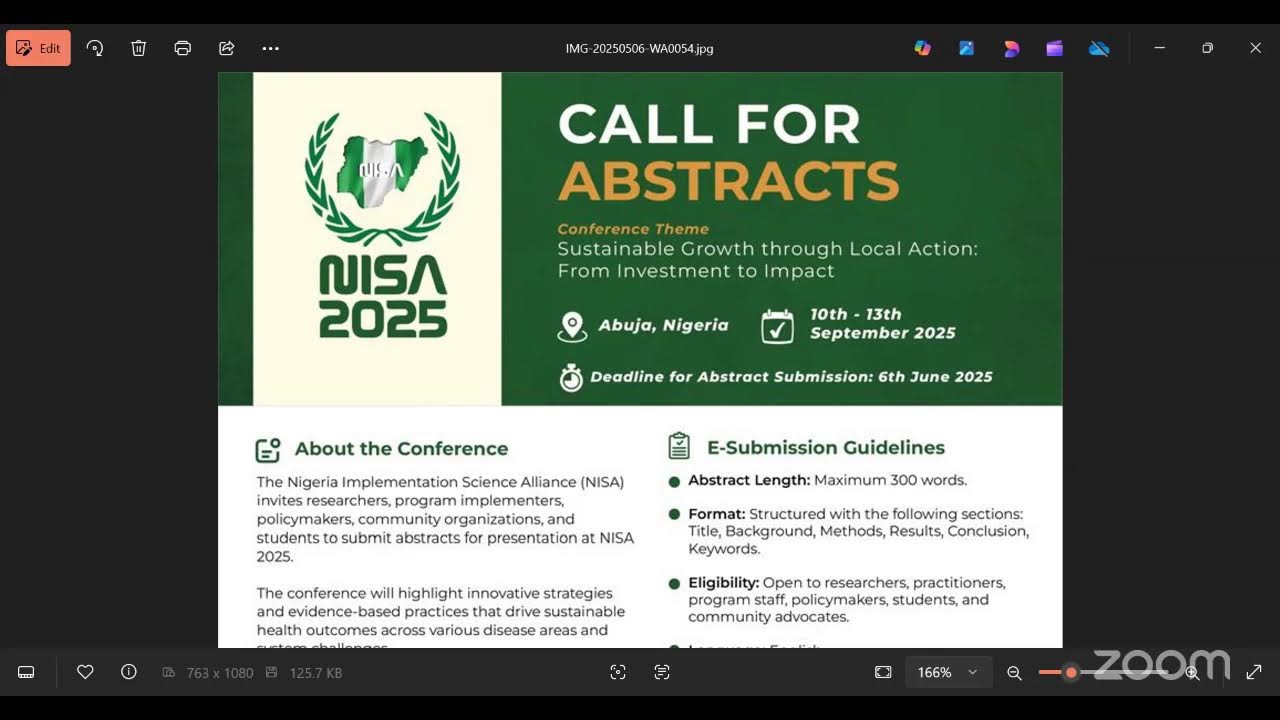Click the NISA 2025 logo in the photo
The width and height of the screenshot is (1280, 720).
383,224
